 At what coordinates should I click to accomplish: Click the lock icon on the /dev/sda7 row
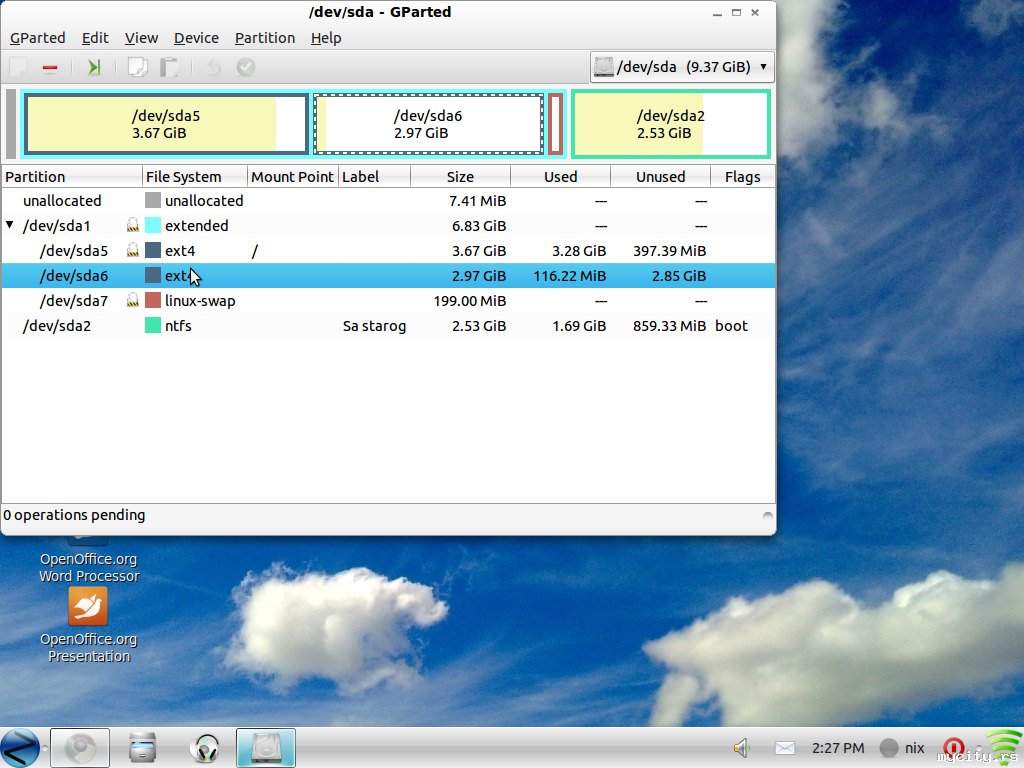pos(133,300)
